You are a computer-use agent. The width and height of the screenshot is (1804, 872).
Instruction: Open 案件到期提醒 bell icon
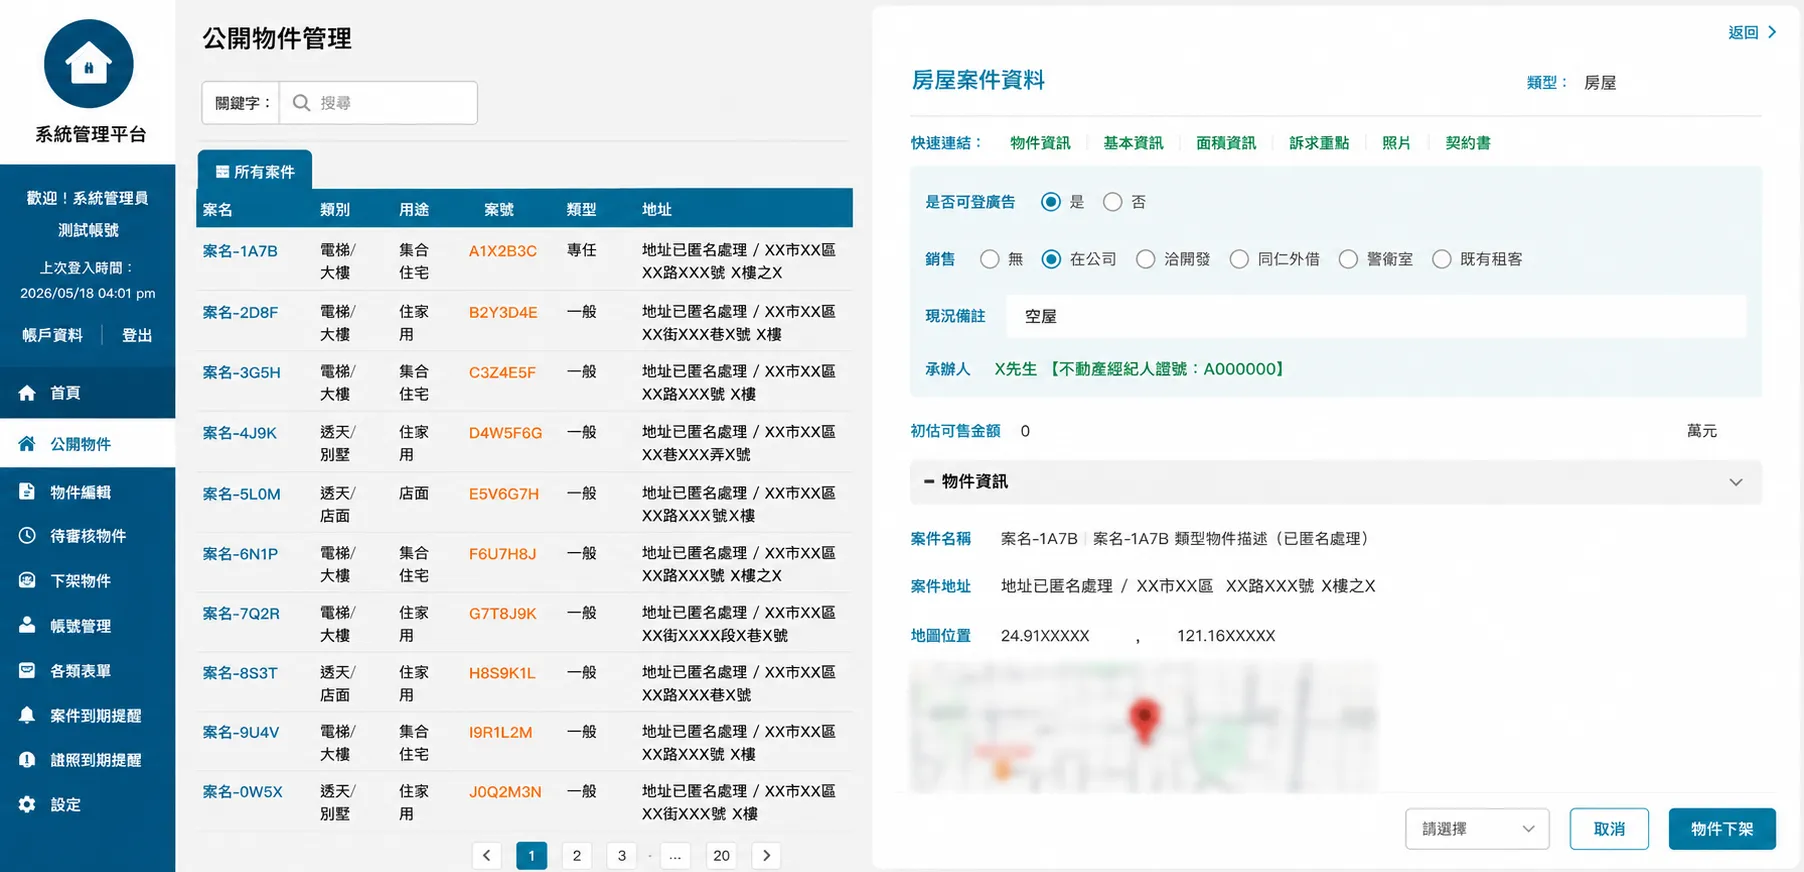click(x=27, y=715)
